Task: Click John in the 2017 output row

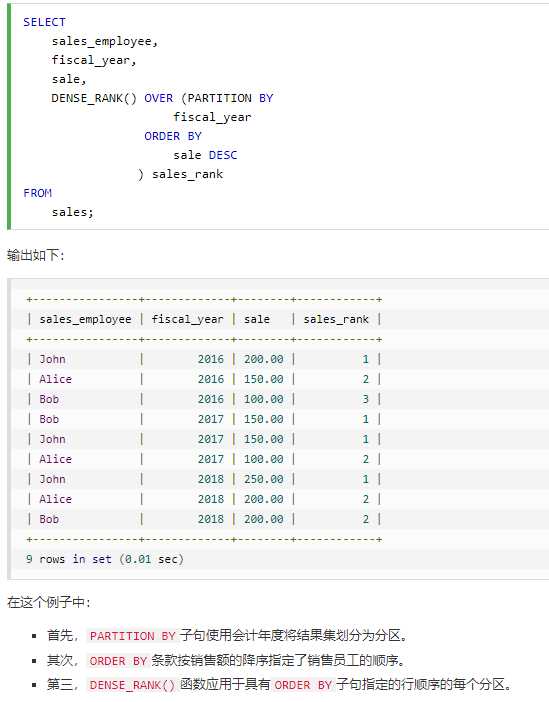Action: [52, 439]
